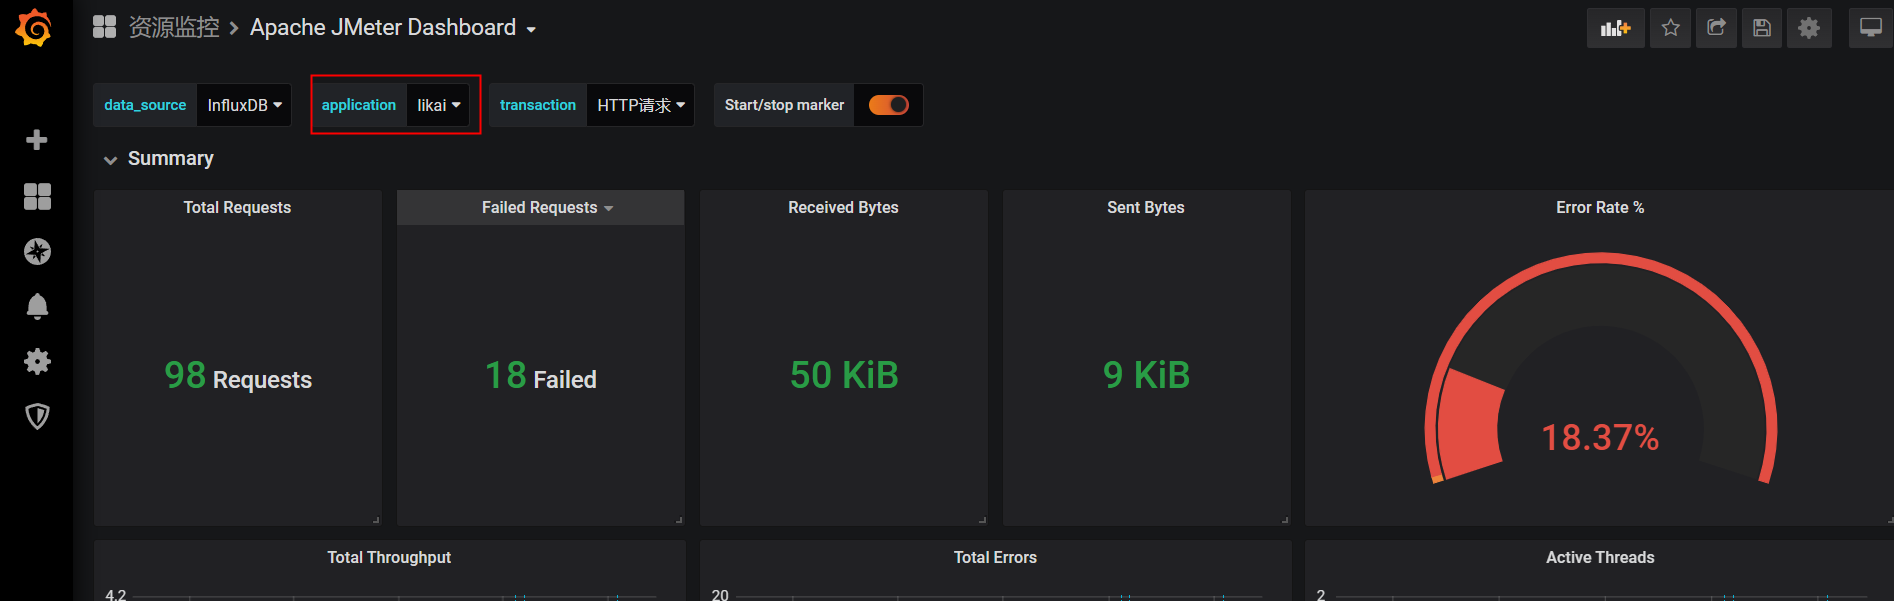Open the Create plus menu

[37, 140]
